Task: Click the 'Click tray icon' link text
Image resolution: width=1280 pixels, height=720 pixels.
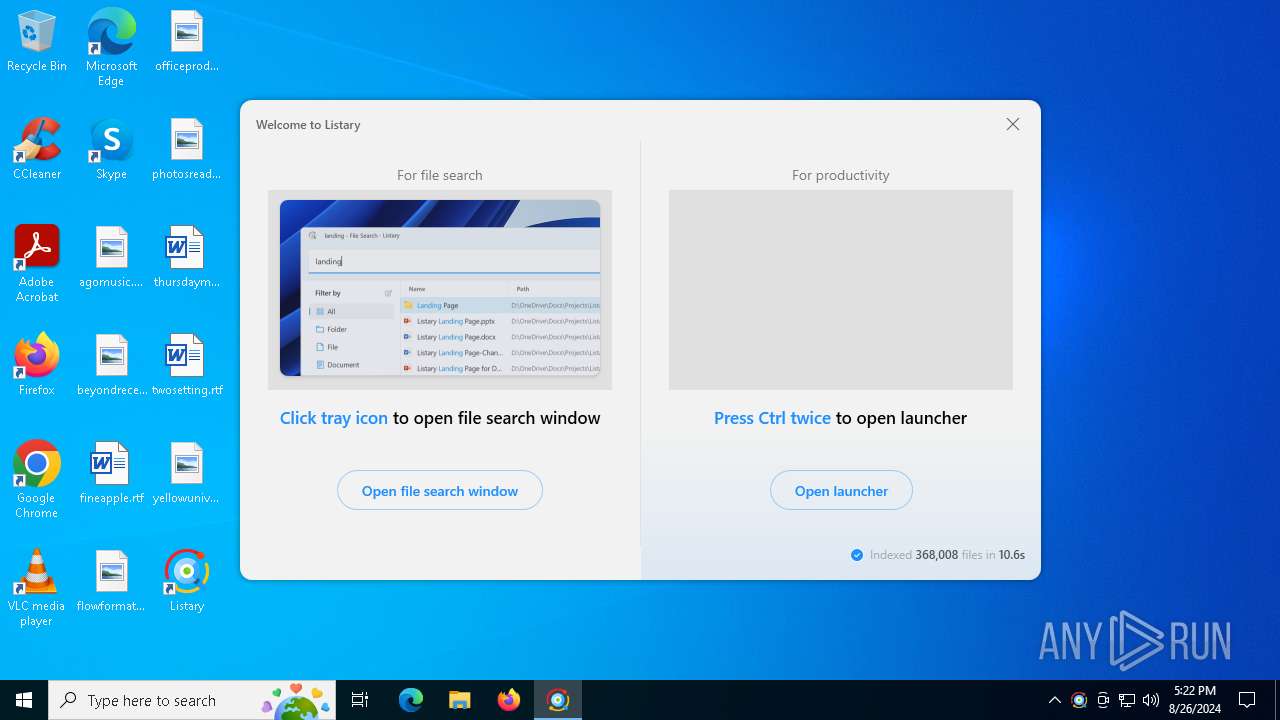Action: point(334,418)
